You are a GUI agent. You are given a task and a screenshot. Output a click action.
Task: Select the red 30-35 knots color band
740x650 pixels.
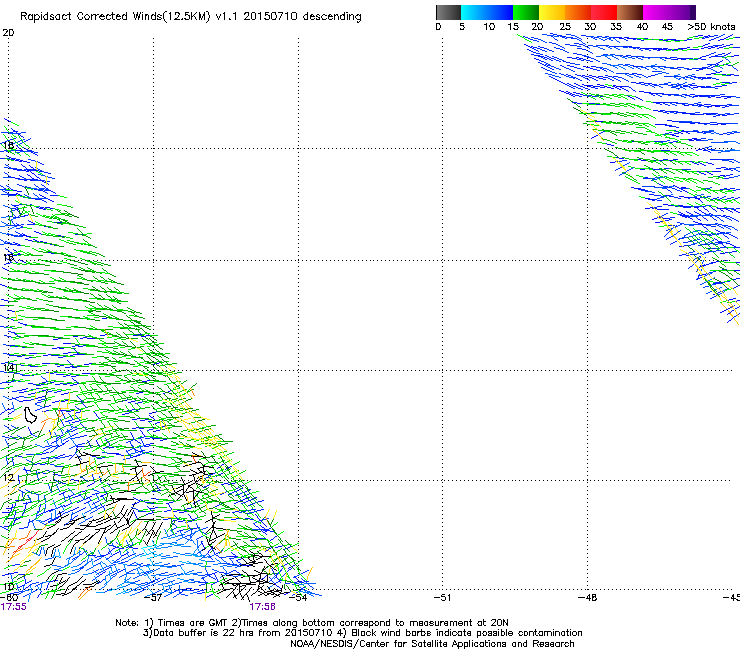pyautogui.click(x=604, y=12)
